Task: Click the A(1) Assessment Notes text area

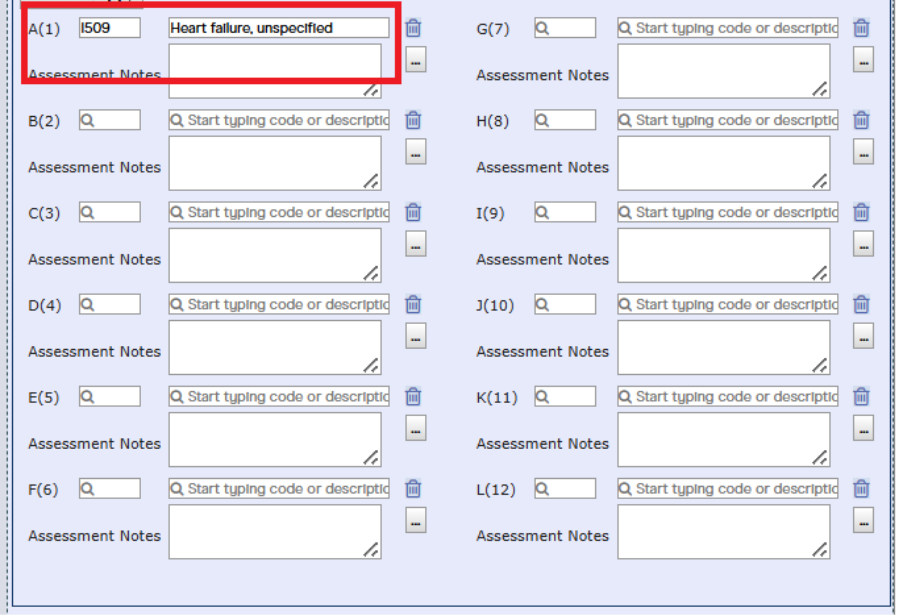Action: 275,71
